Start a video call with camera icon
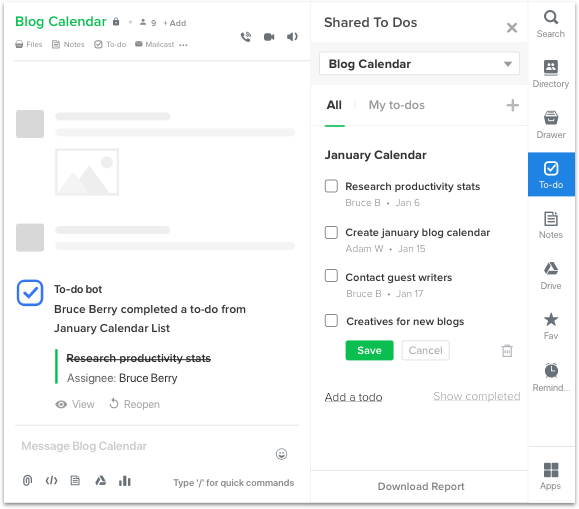This screenshot has width=579, height=509. coord(269,37)
